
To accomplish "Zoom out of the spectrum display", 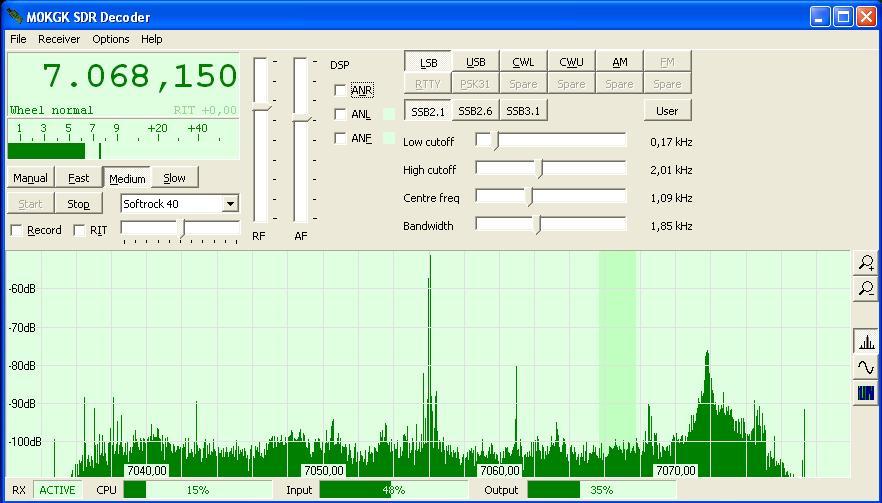I will (866, 289).
